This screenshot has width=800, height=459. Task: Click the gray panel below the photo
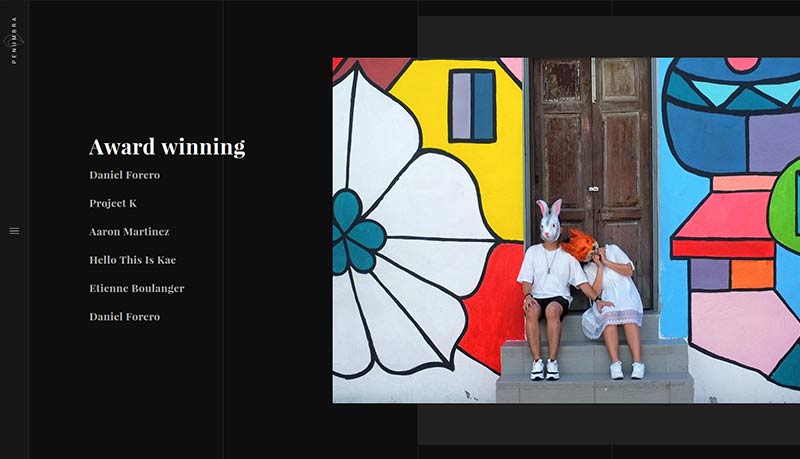click(x=609, y=424)
